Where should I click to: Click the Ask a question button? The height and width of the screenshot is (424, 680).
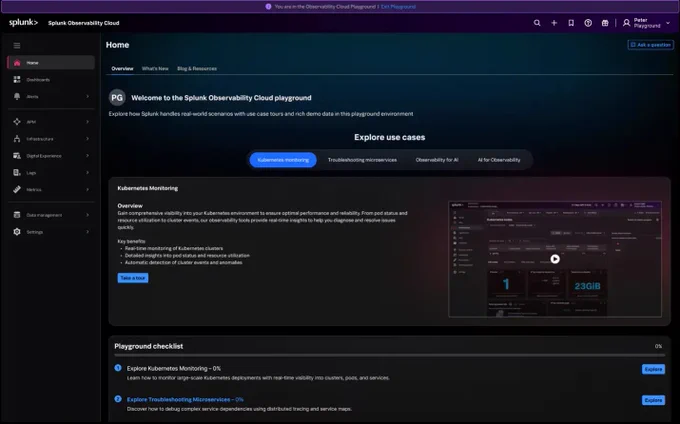click(651, 45)
